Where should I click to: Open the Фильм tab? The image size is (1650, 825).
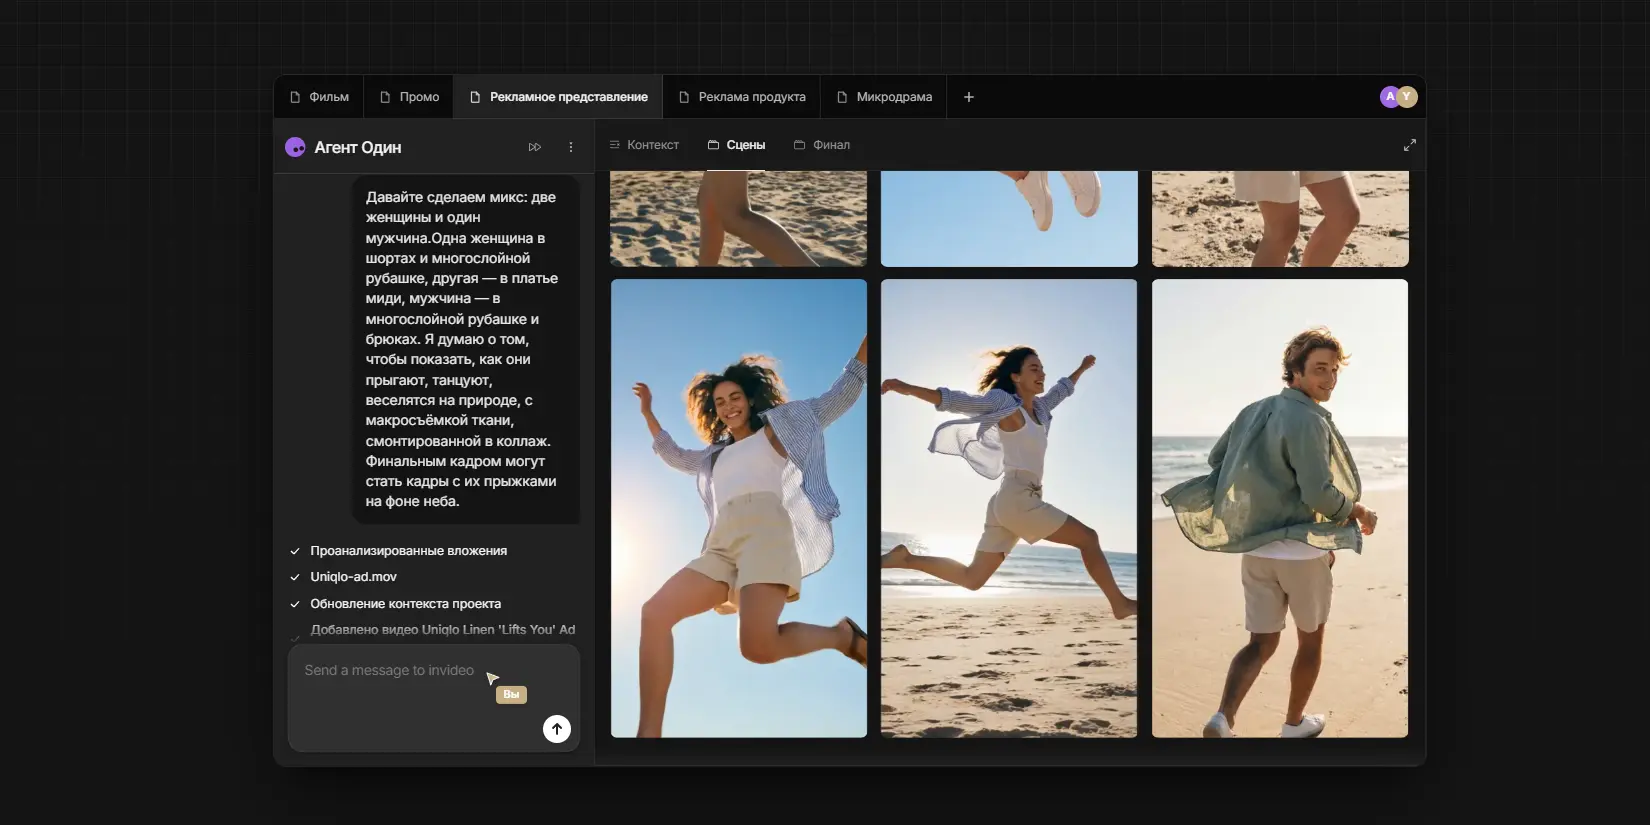pyautogui.click(x=319, y=97)
